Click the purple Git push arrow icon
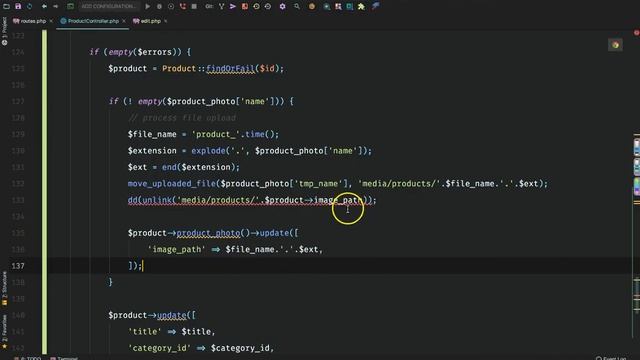 click(233, 6)
